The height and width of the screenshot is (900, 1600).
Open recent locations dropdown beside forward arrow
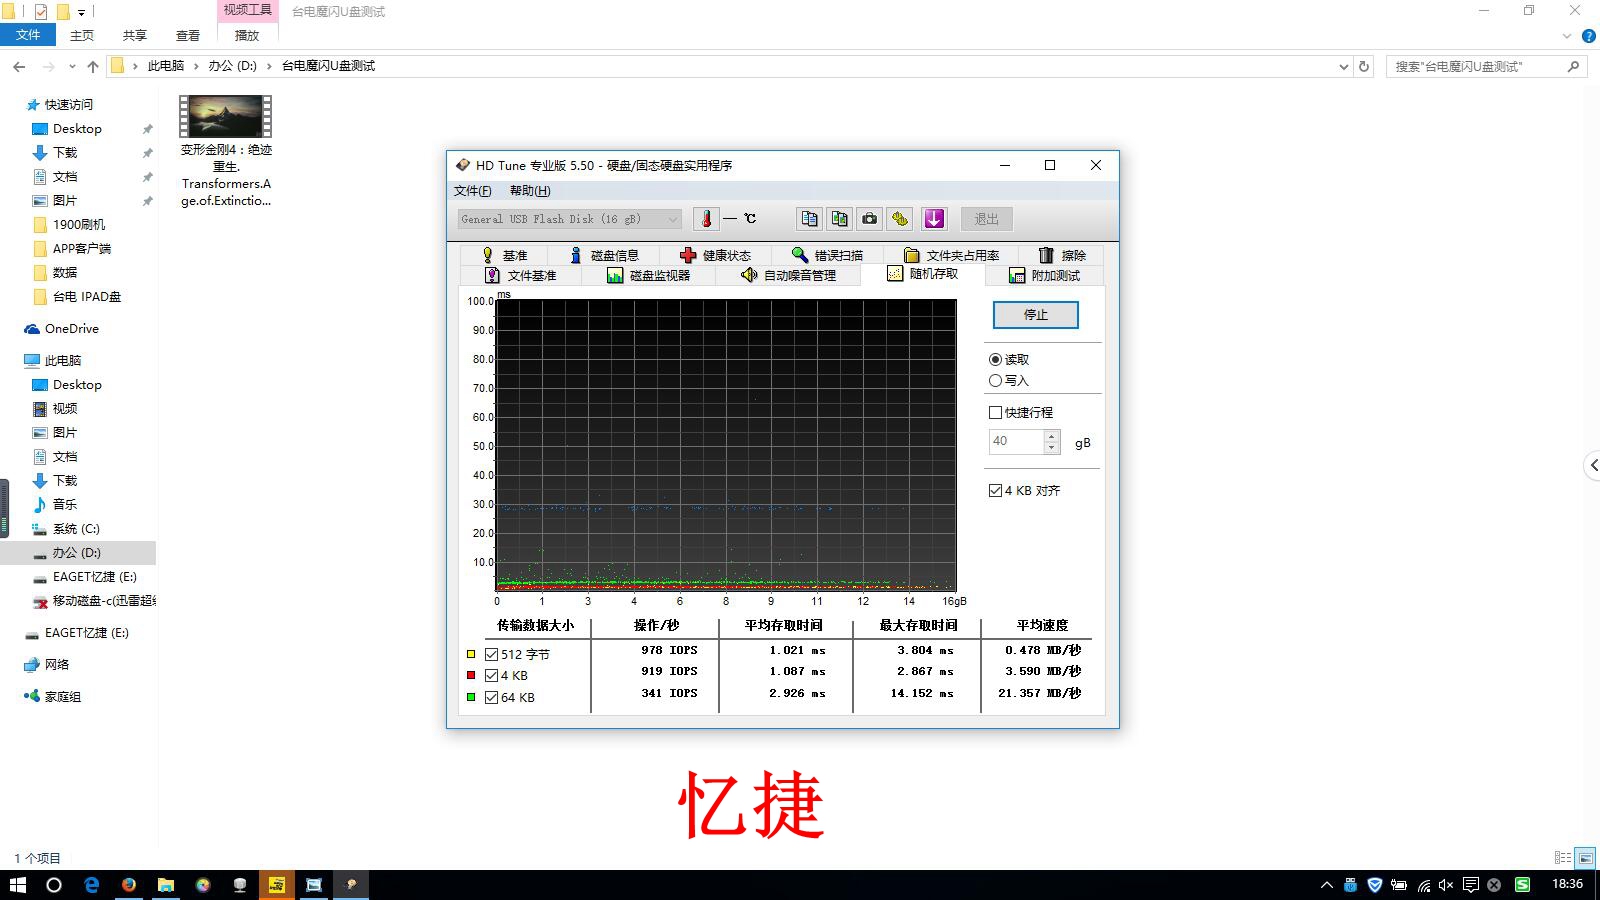72,66
